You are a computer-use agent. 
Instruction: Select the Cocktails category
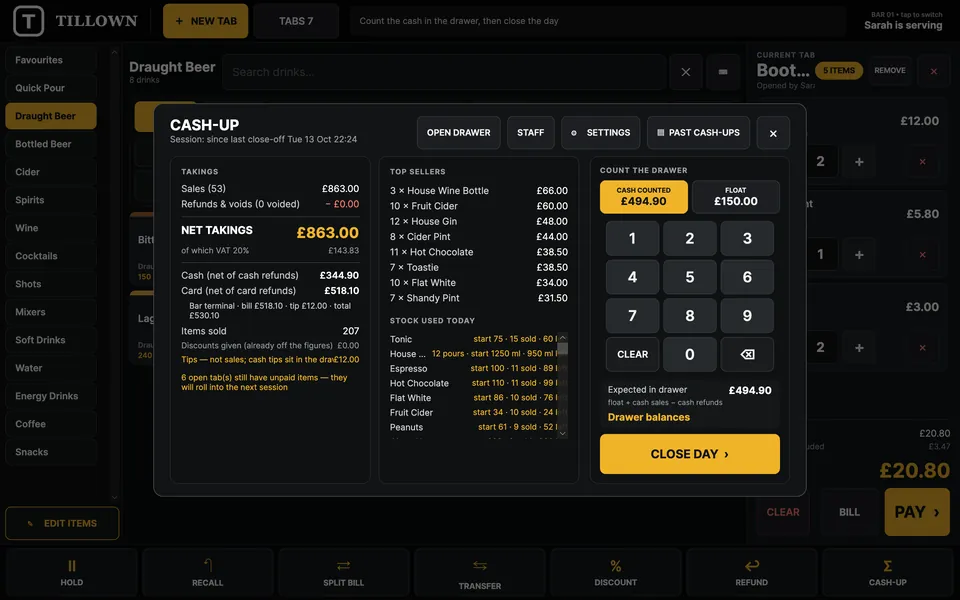pos(51,256)
